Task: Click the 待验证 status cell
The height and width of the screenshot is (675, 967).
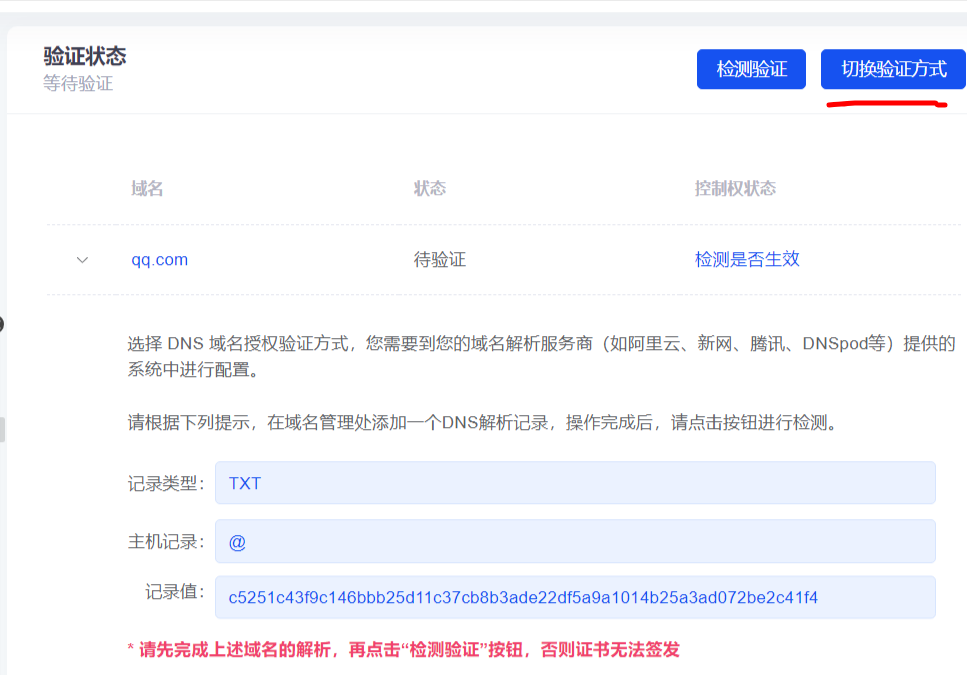Action: tap(440, 260)
